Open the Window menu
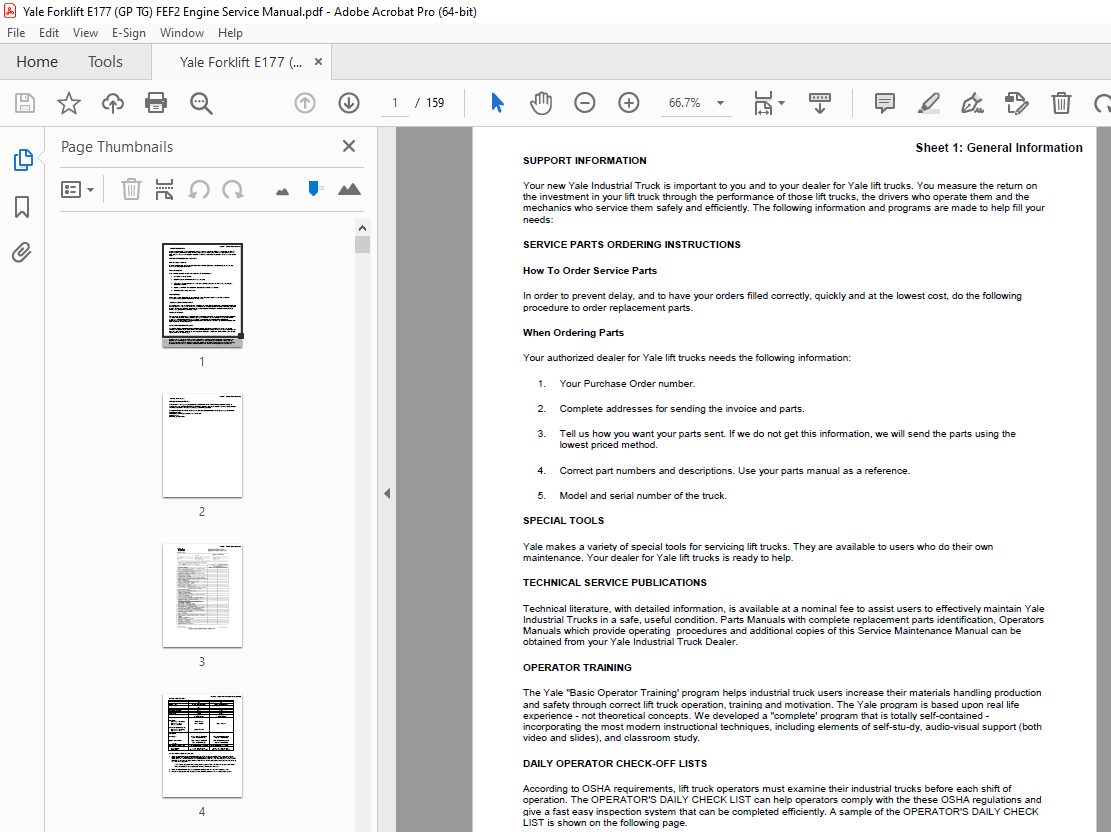The image size is (1111, 832). pos(181,33)
